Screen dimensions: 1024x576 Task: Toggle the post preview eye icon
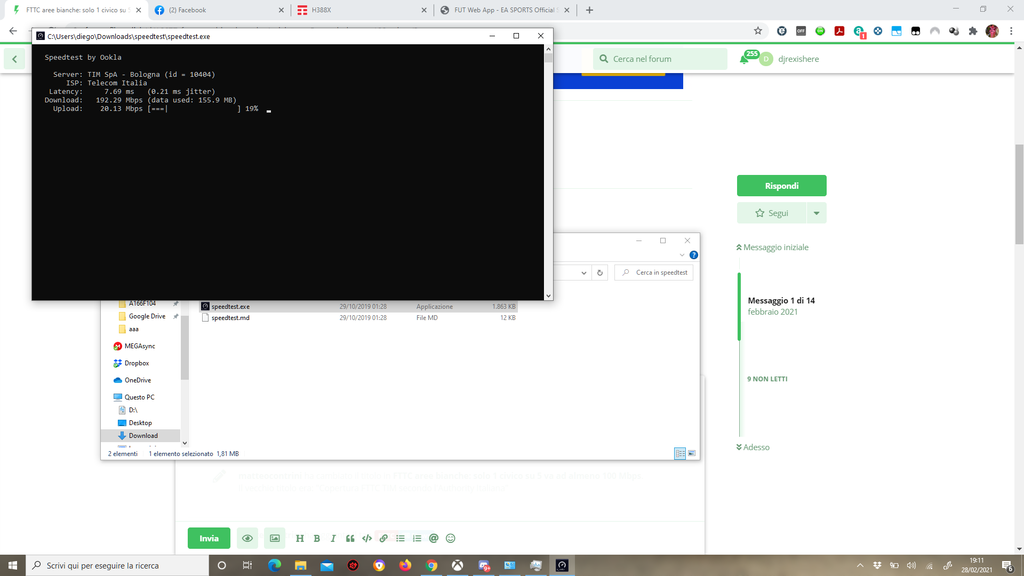click(247, 538)
